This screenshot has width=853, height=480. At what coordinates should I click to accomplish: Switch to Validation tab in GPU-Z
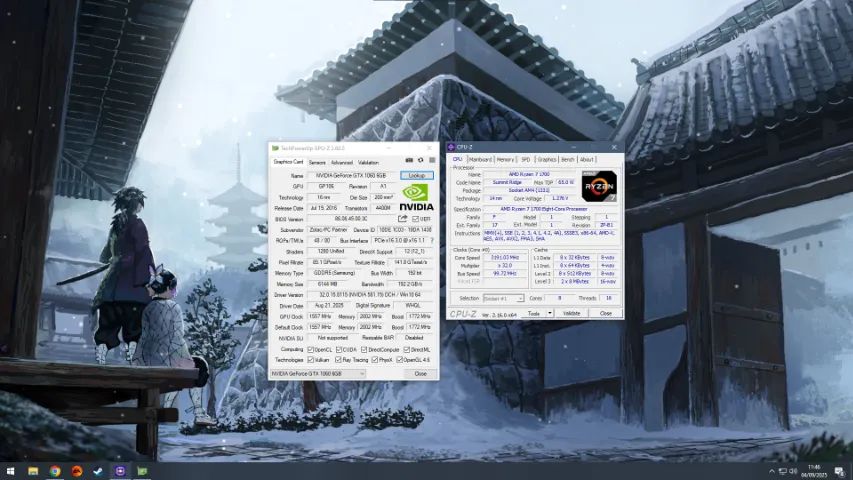(x=368, y=163)
